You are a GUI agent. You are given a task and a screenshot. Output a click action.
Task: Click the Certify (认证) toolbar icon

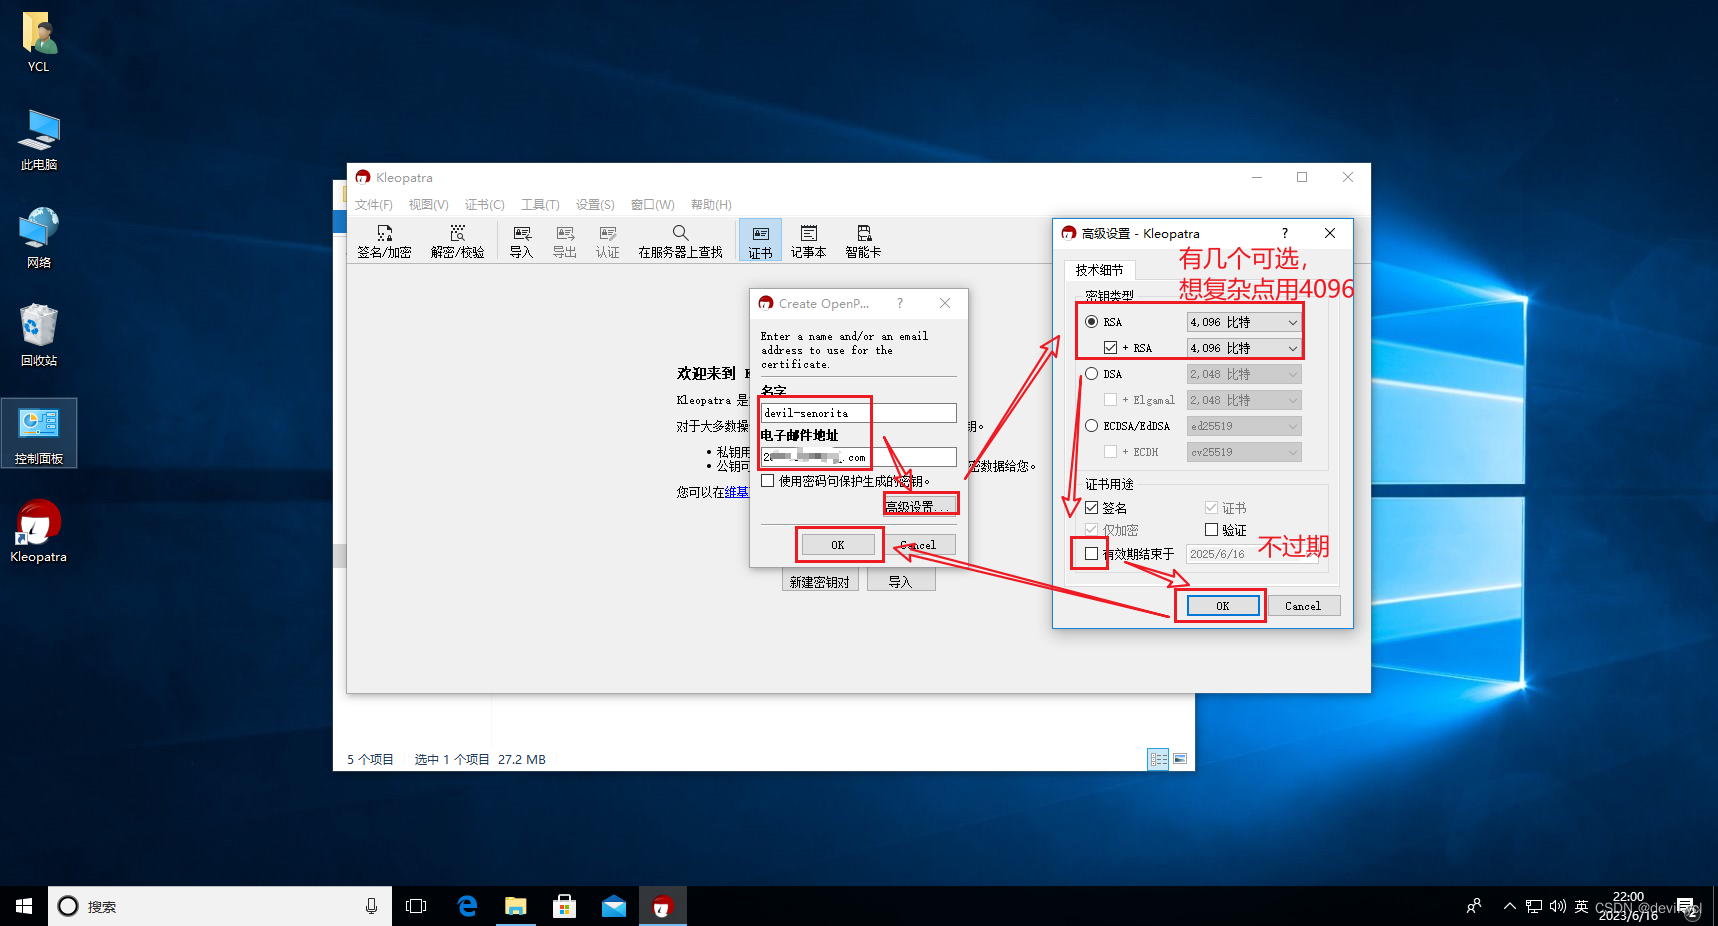(608, 242)
